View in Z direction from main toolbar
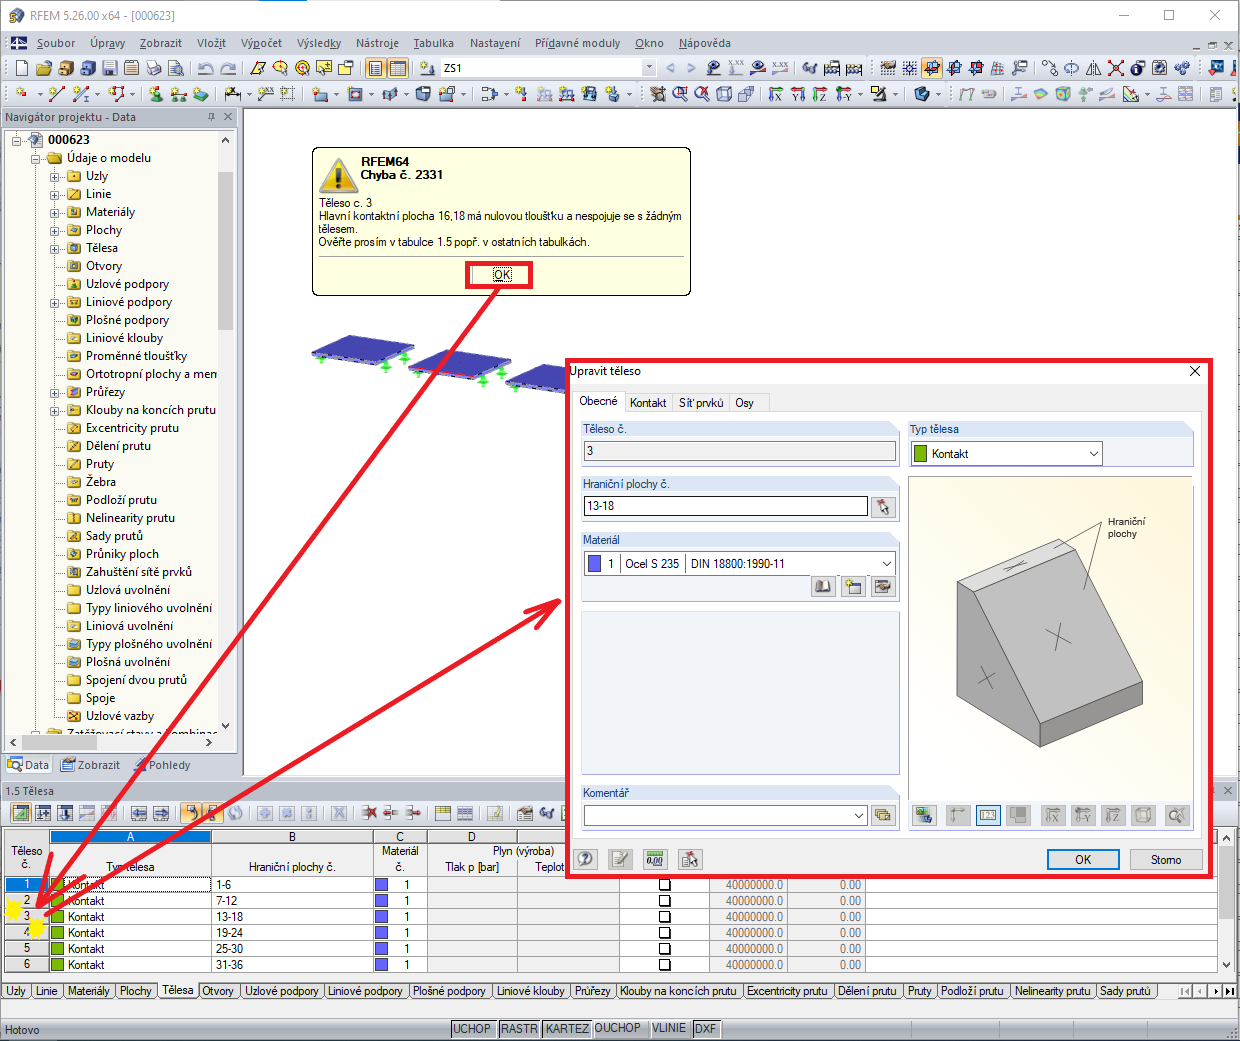 click(820, 94)
